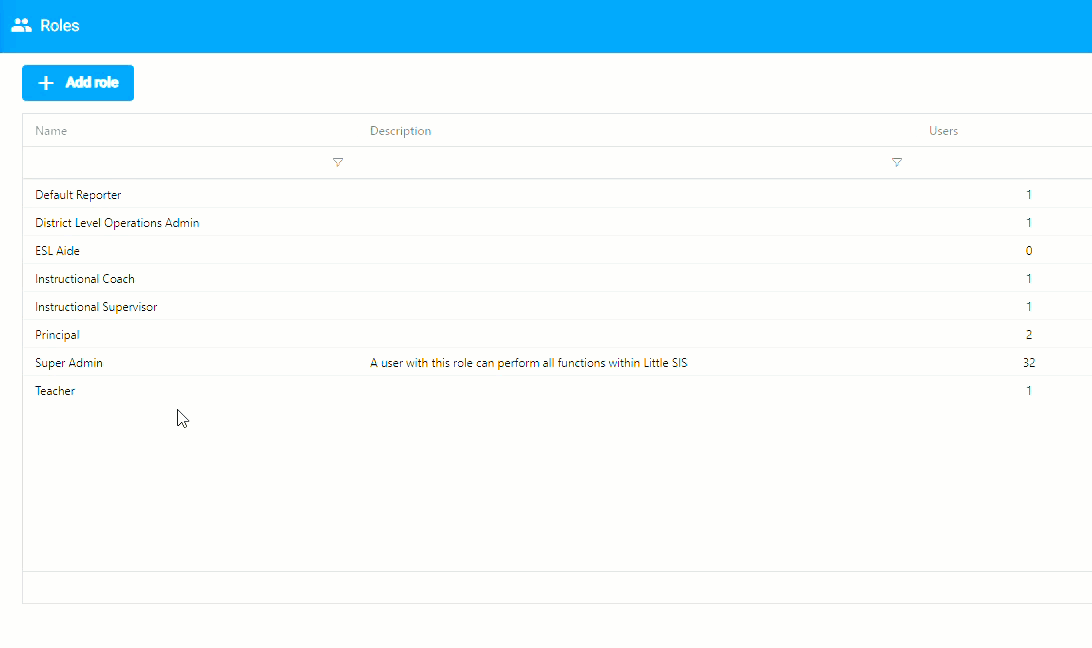Click user count 1 for District Level Operations Admin
The image size is (1092, 648).
(x=1029, y=223)
